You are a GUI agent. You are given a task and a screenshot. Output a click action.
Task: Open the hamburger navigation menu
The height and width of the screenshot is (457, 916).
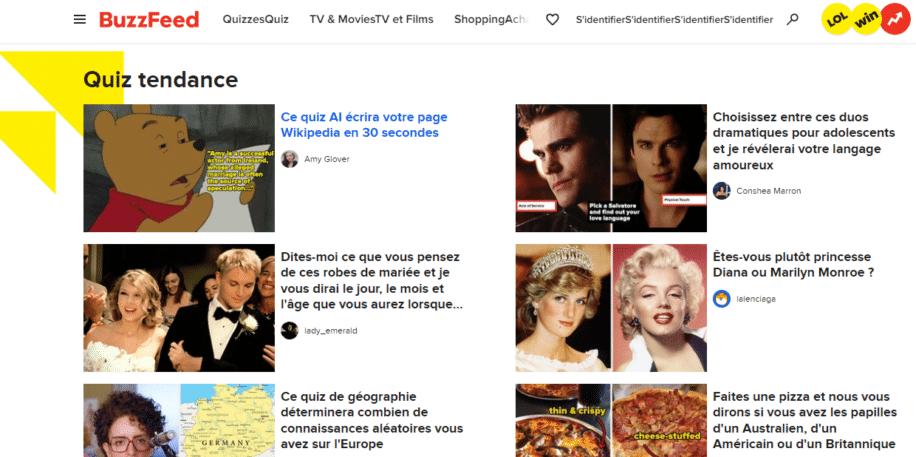click(x=79, y=19)
